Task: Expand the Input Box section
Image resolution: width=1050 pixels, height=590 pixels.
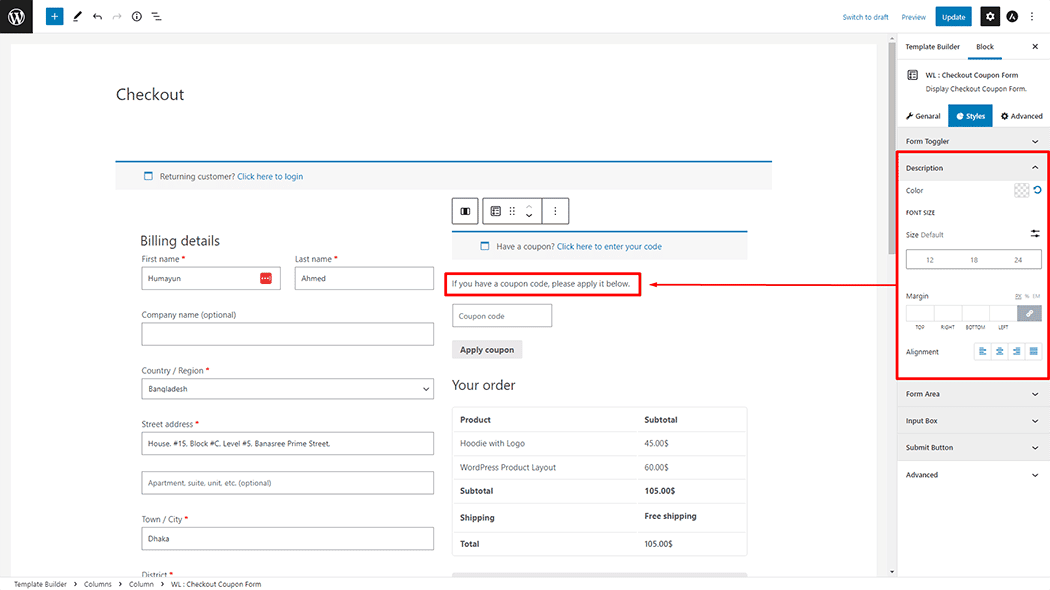Action: [972, 421]
